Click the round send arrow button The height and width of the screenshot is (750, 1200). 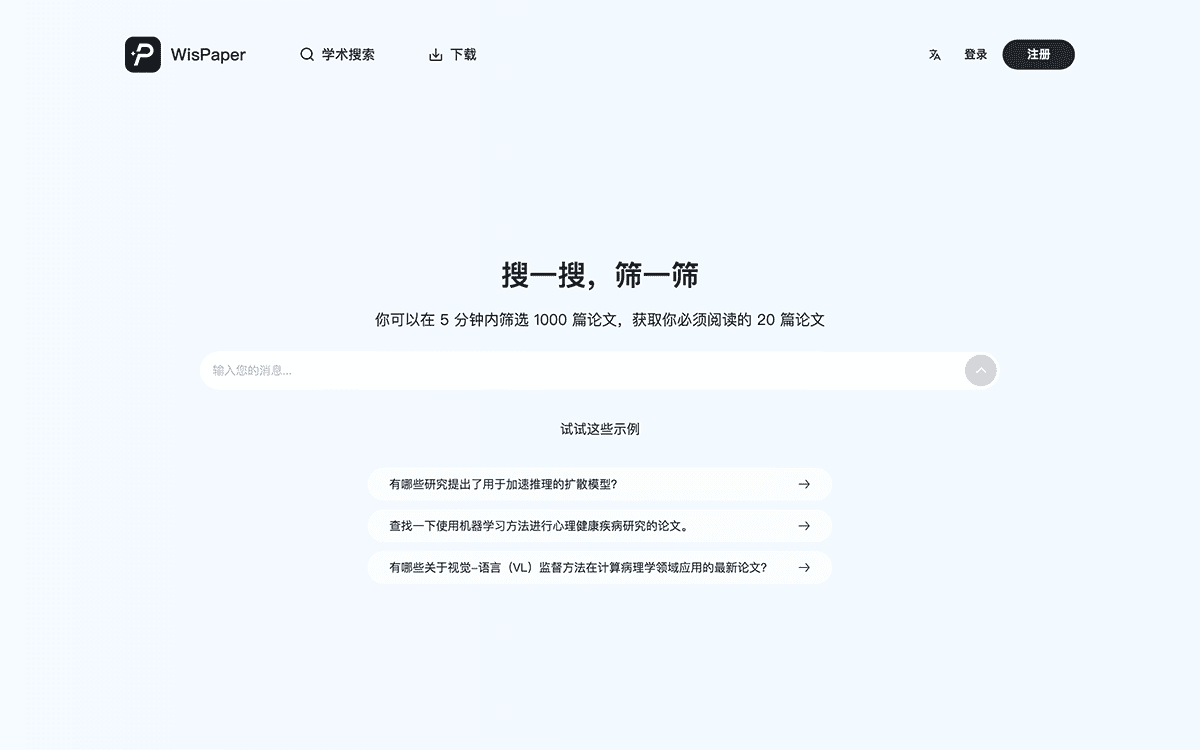coord(980,371)
